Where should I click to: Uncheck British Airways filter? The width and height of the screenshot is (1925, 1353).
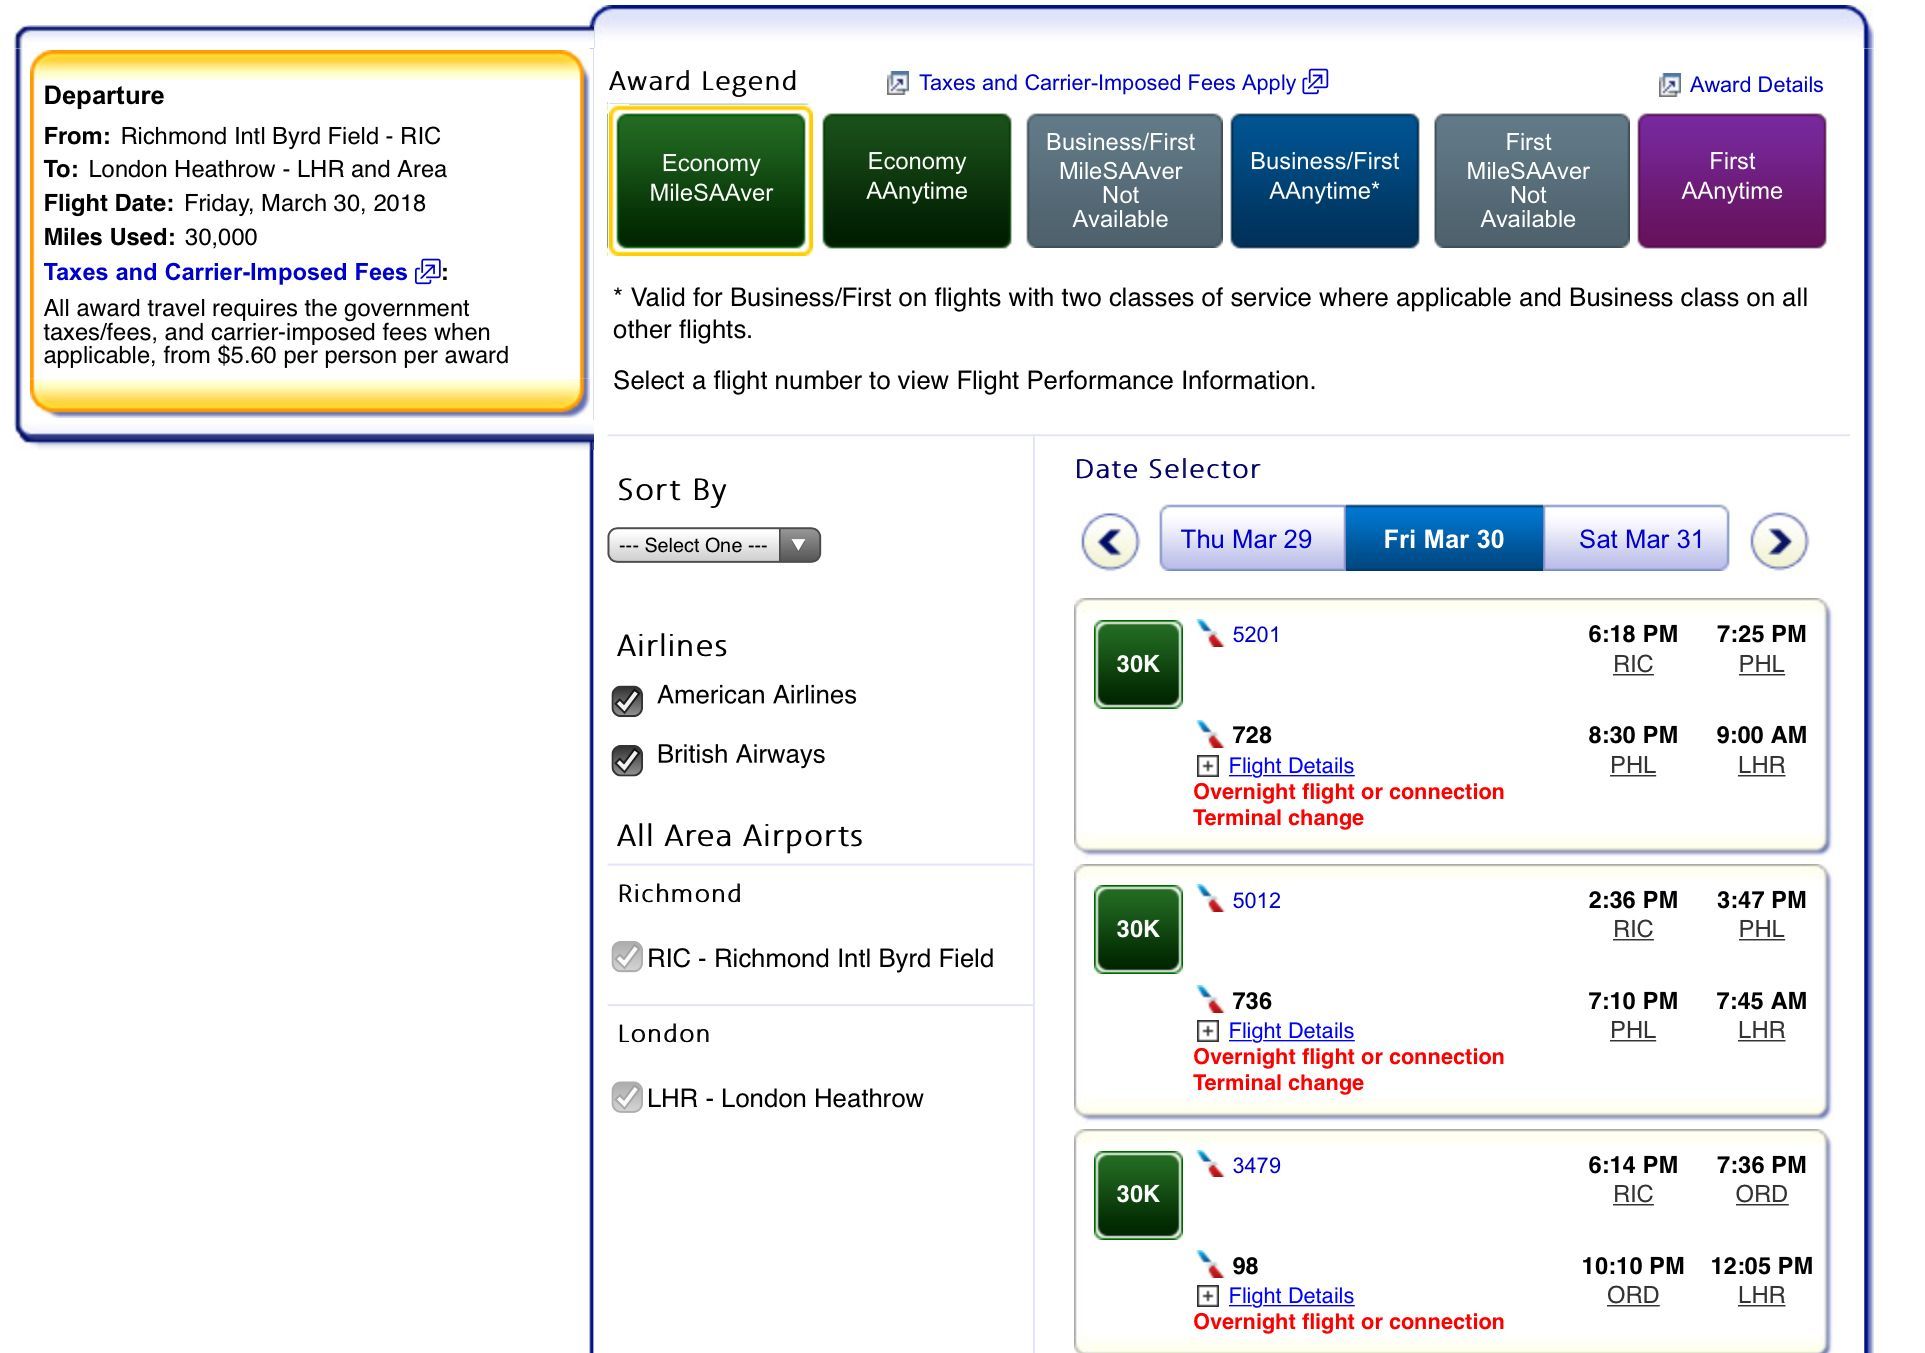click(x=627, y=760)
